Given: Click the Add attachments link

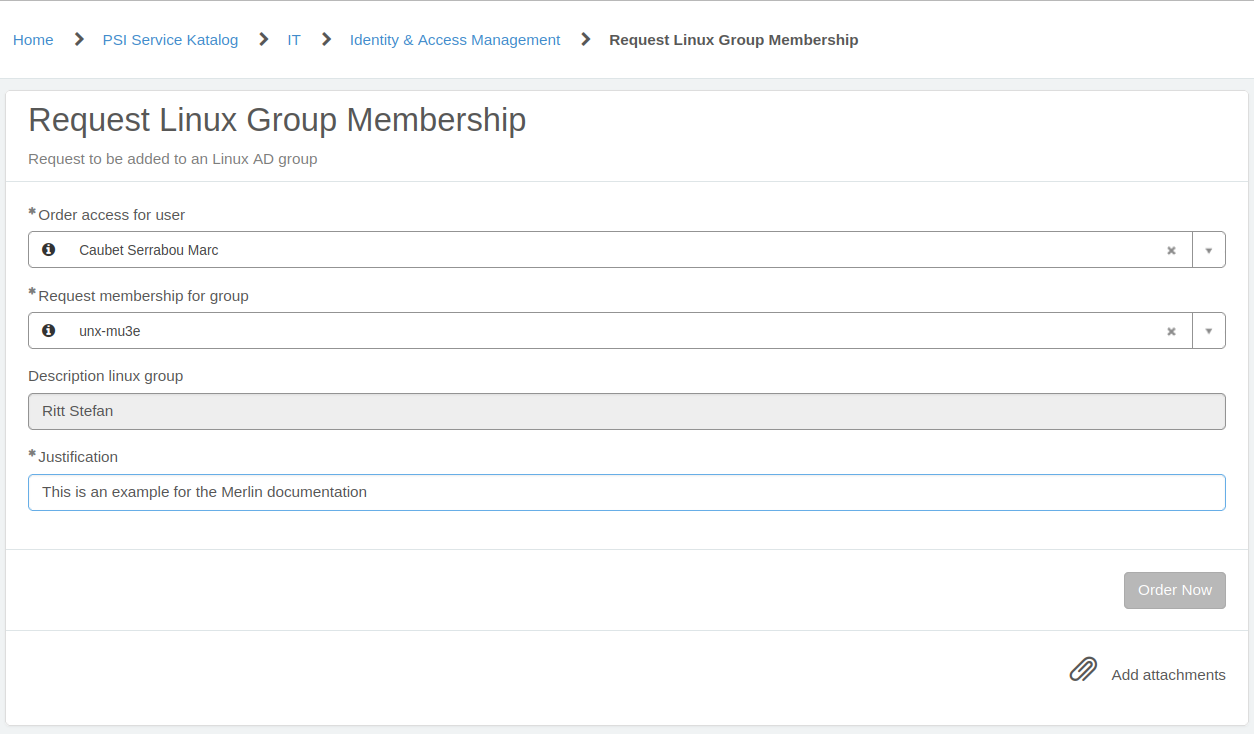Looking at the screenshot, I should (1168, 674).
